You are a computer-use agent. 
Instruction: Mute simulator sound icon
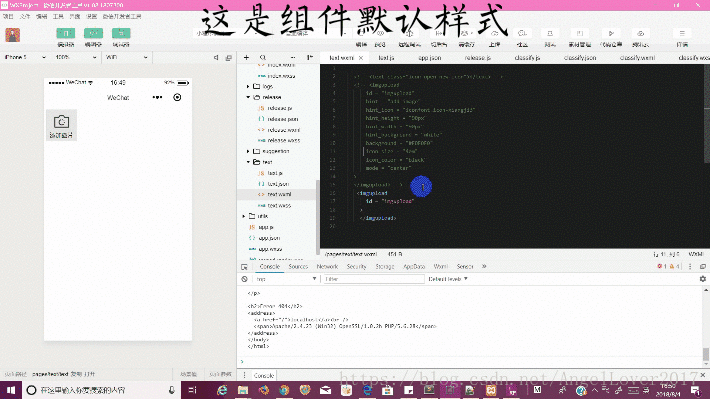(216, 58)
